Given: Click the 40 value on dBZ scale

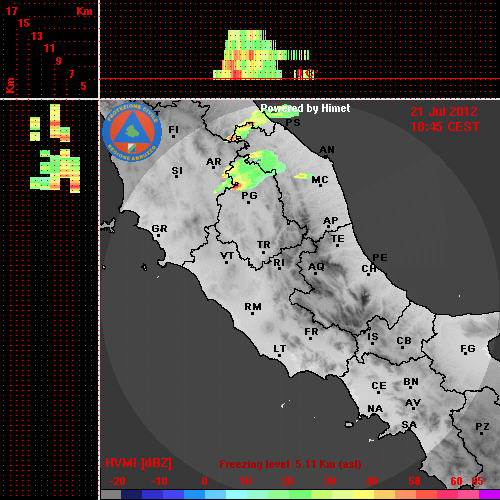Looking at the screenshot, I should coord(372,481).
